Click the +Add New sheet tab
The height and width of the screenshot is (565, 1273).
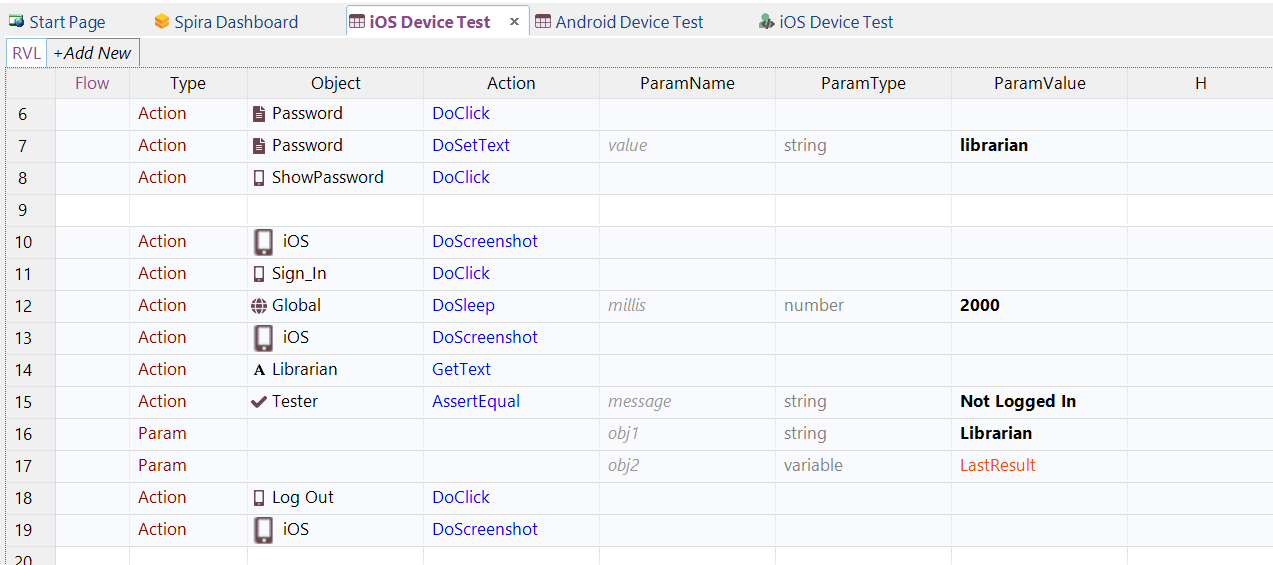[92, 53]
